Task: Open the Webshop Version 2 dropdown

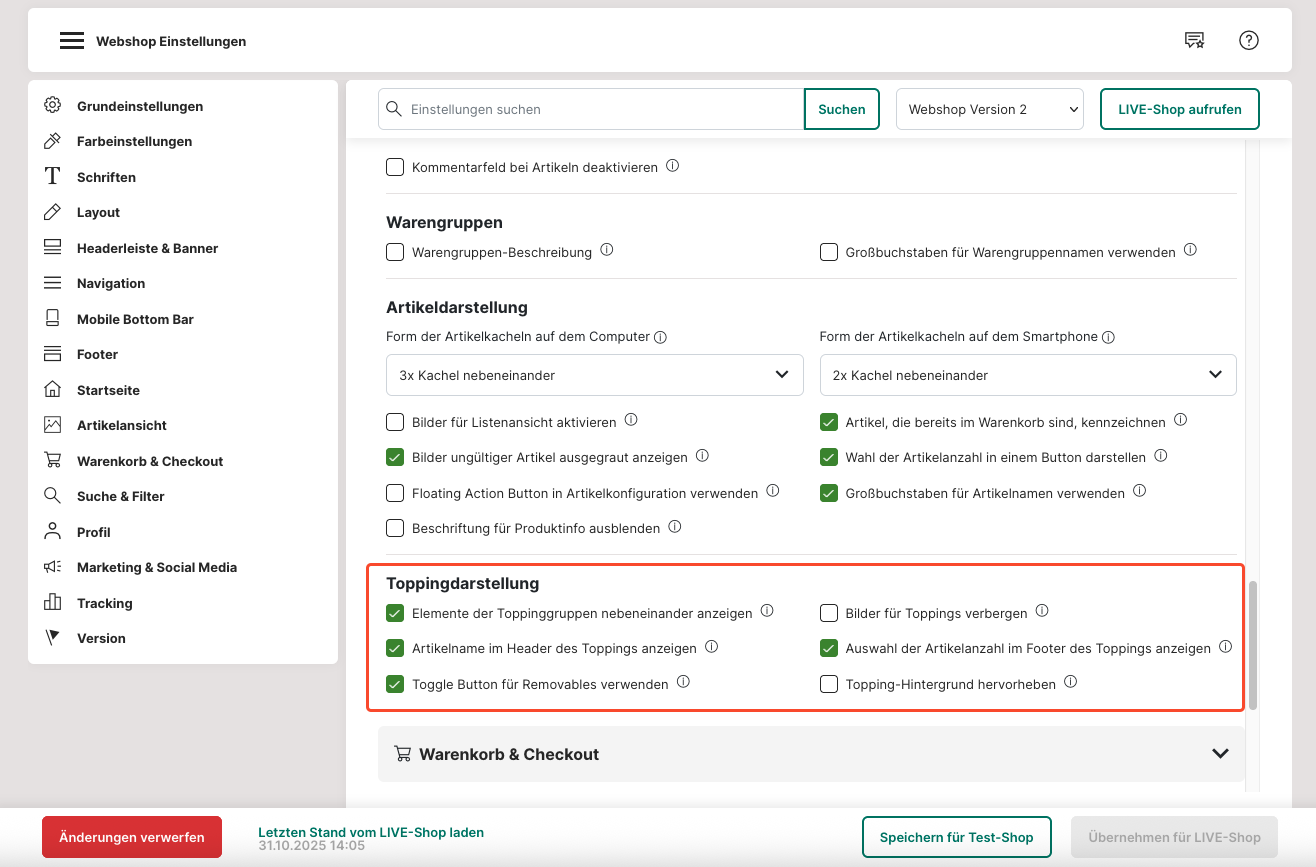Action: point(989,109)
